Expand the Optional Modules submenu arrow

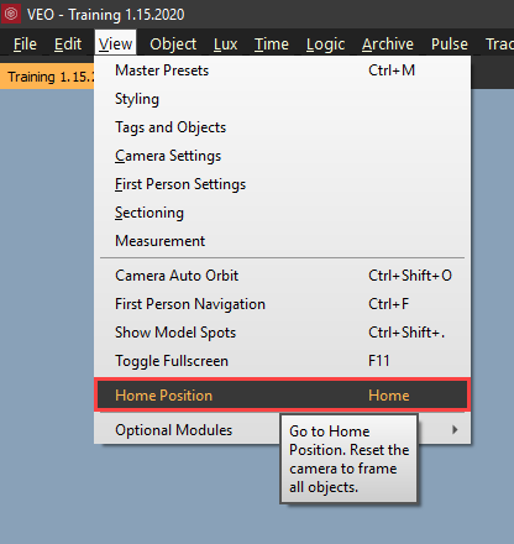[455, 430]
